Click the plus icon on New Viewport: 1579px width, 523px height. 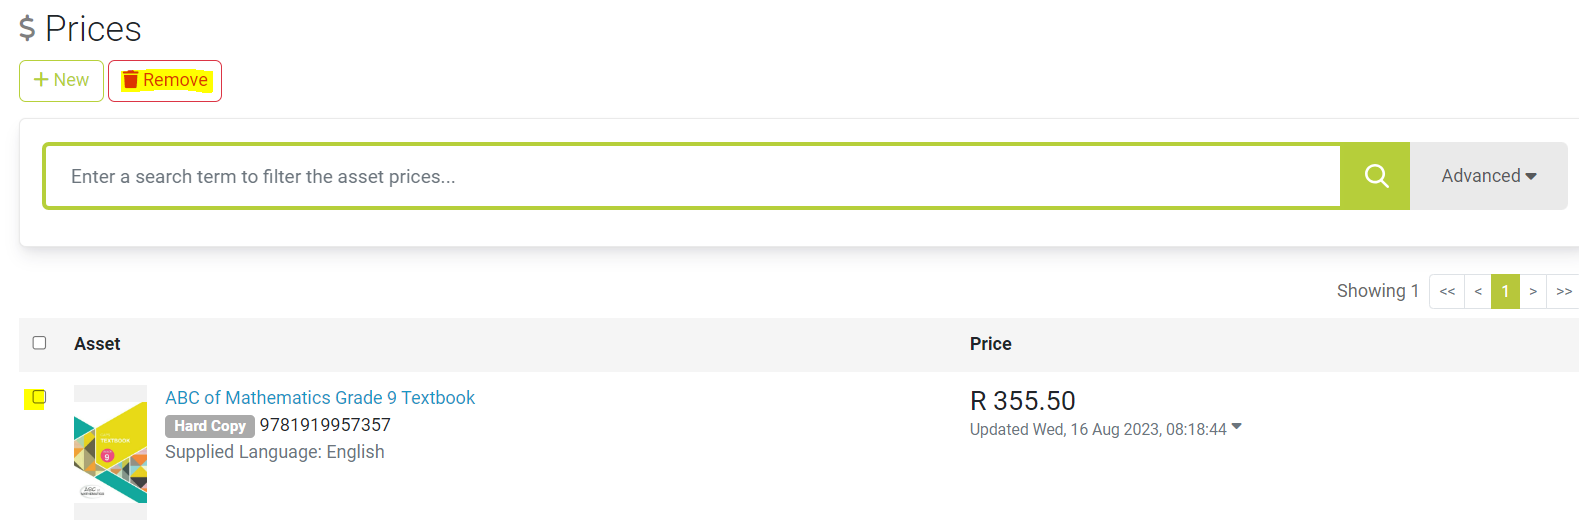[41, 80]
